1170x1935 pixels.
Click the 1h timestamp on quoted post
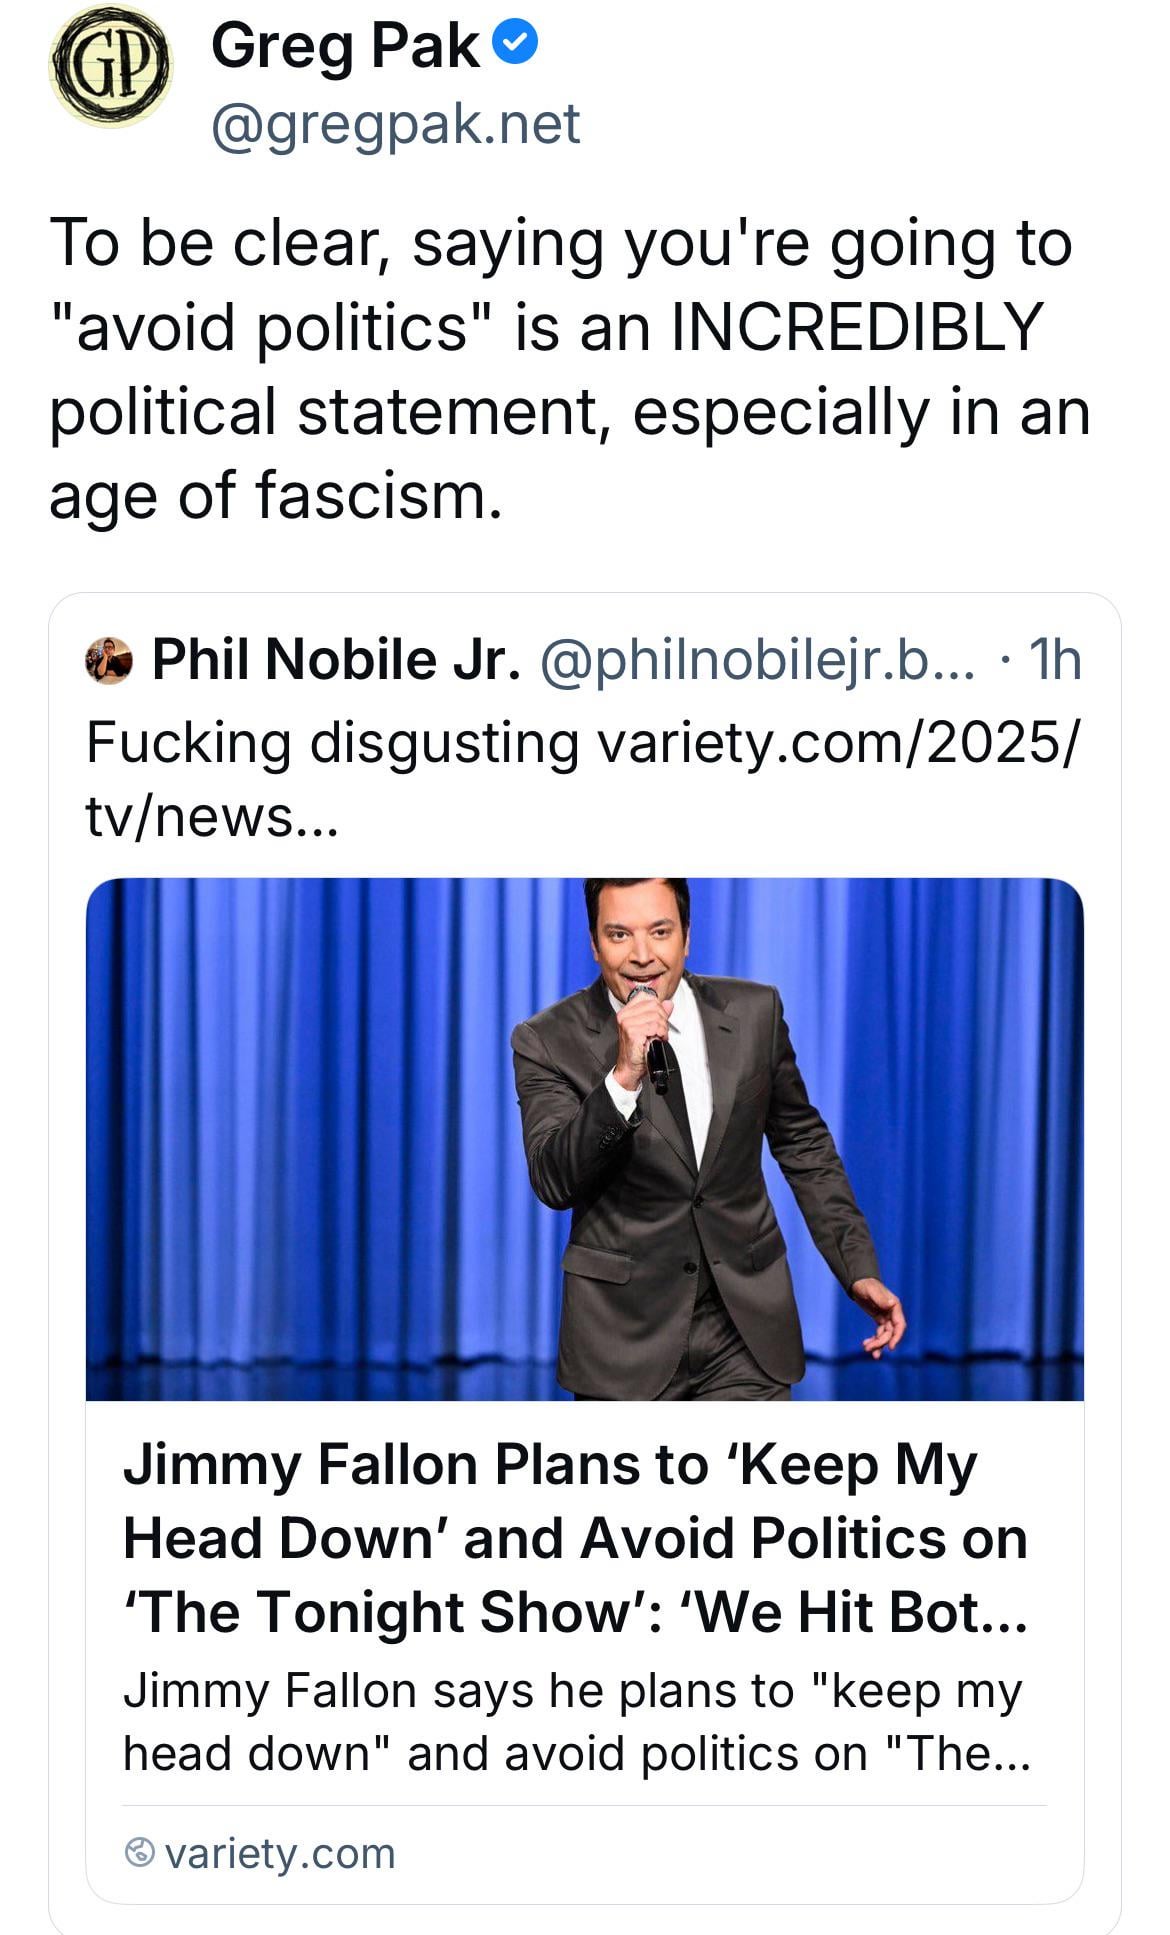coord(1055,661)
